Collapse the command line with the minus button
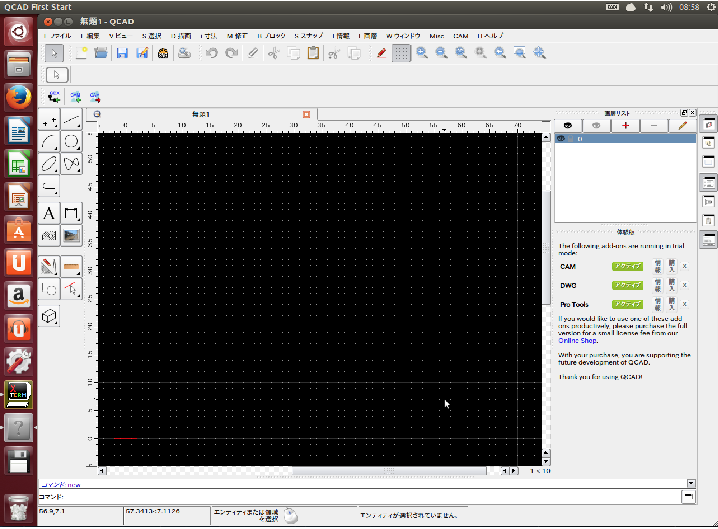The width and height of the screenshot is (718, 529). pos(688,496)
